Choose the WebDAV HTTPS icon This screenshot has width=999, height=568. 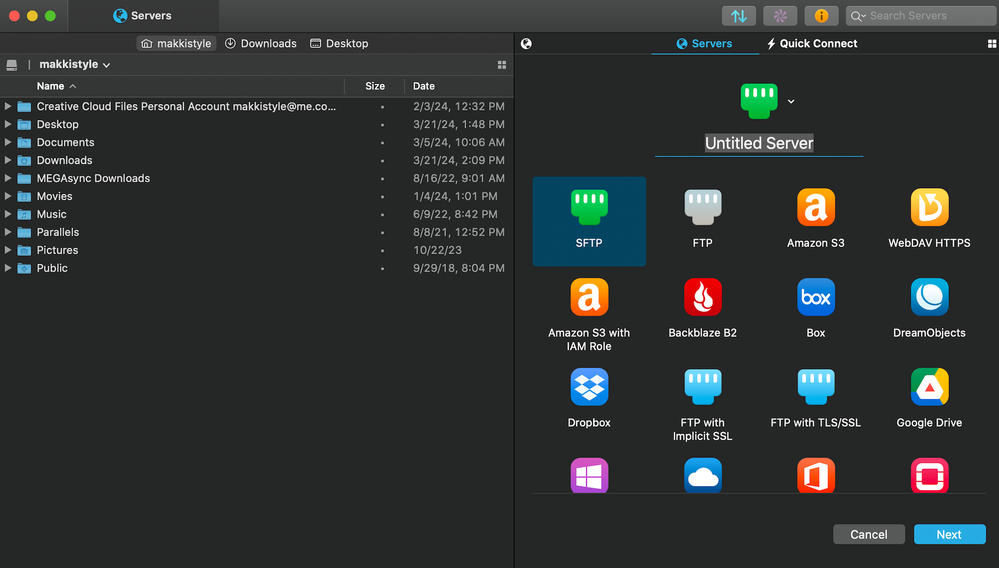pos(929,208)
